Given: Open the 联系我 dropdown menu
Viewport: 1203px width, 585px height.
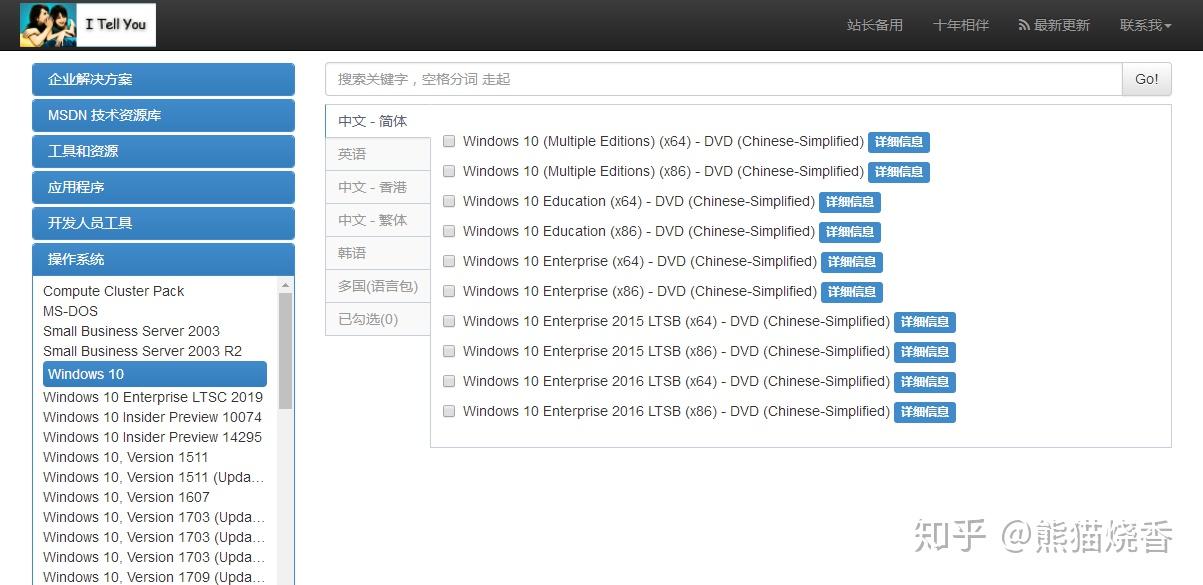Looking at the screenshot, I should [1145, 25].
